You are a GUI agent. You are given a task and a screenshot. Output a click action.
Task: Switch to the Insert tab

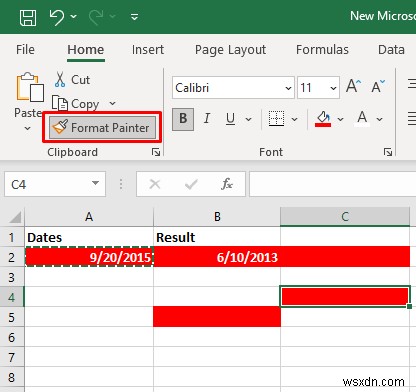[148, 50]
